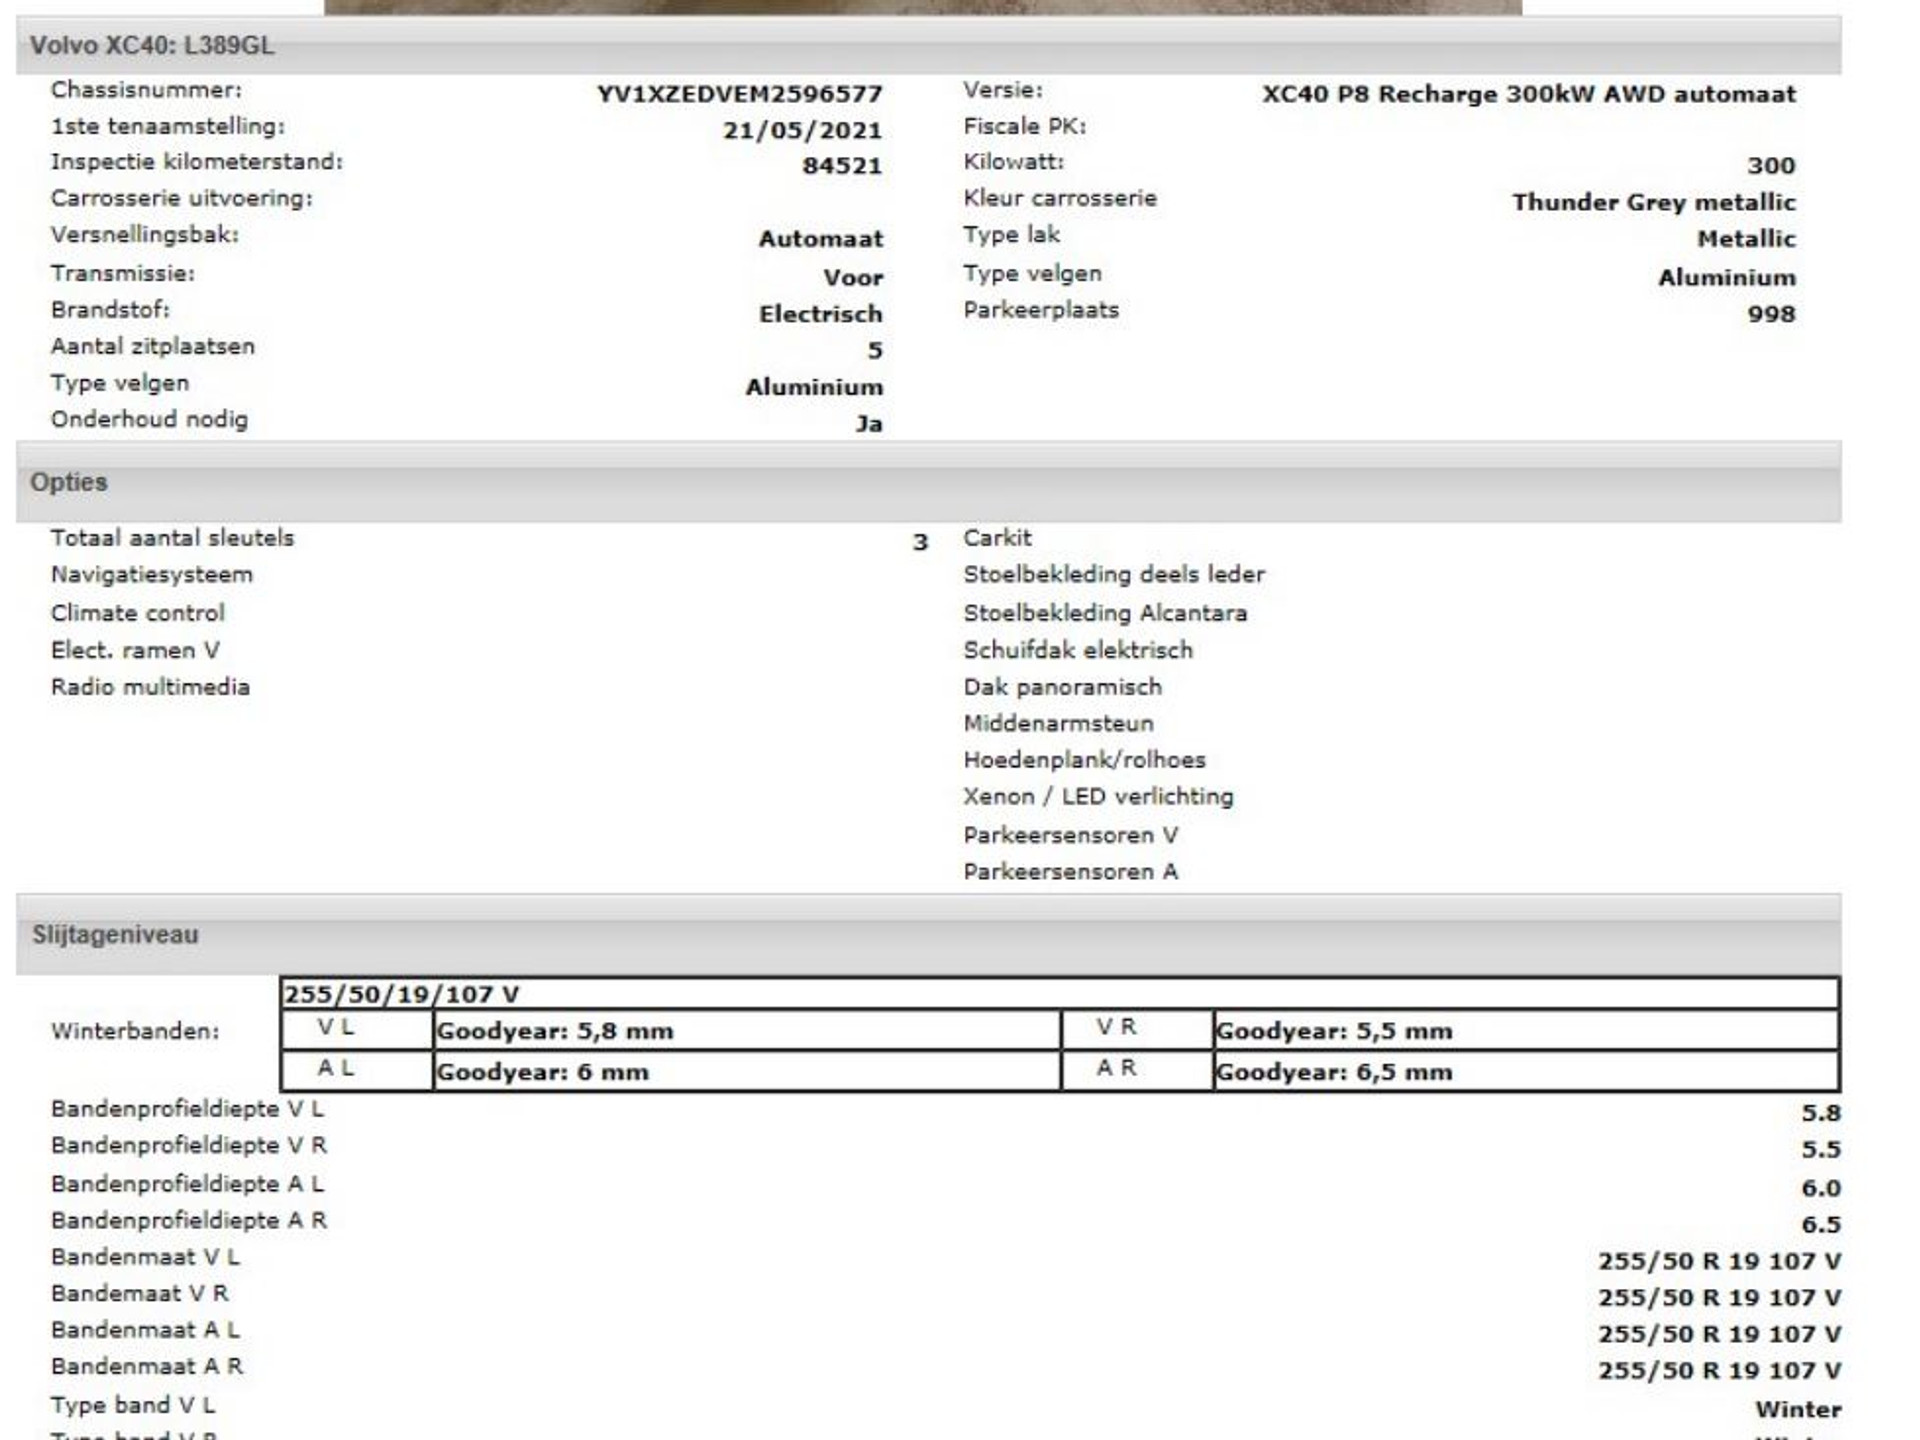The width and height of the screenshot is (1920, 1440).
Task: Click the Thunder Grey metallic color value
Action: coord(1654,202)
